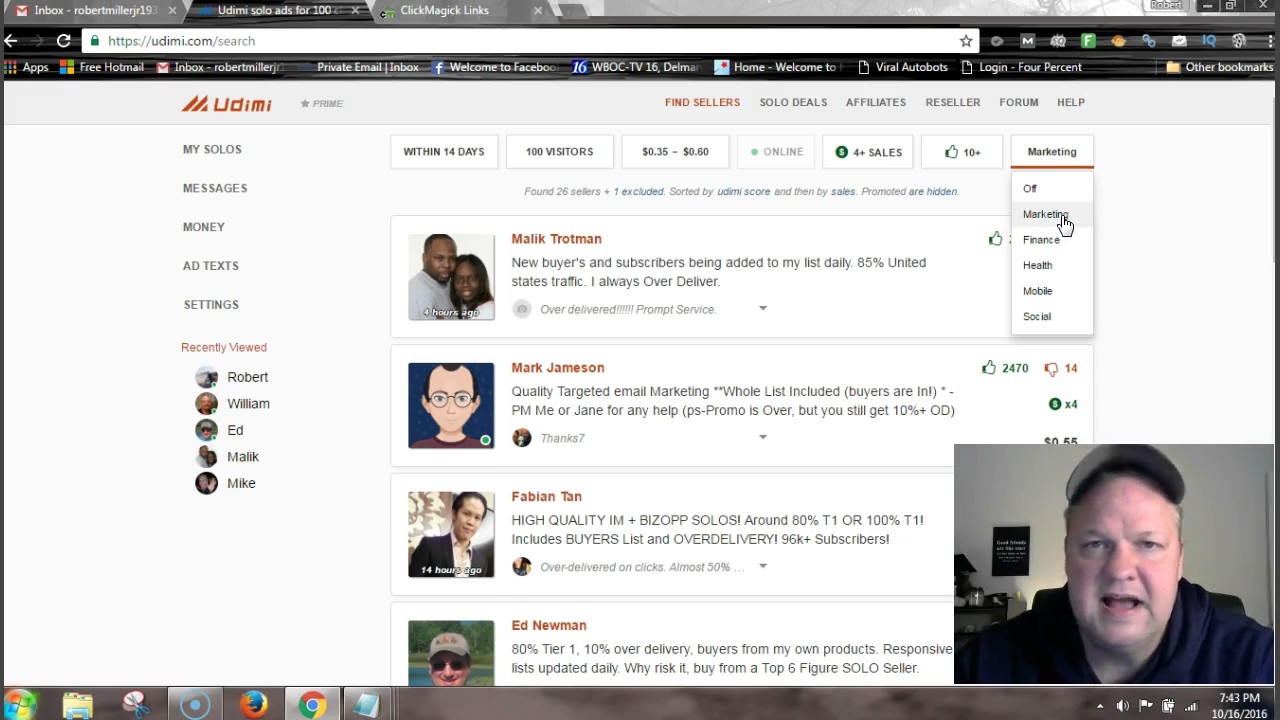Click the browser back arrow
Screen dimensions: 1280x720
coord(11,41)
